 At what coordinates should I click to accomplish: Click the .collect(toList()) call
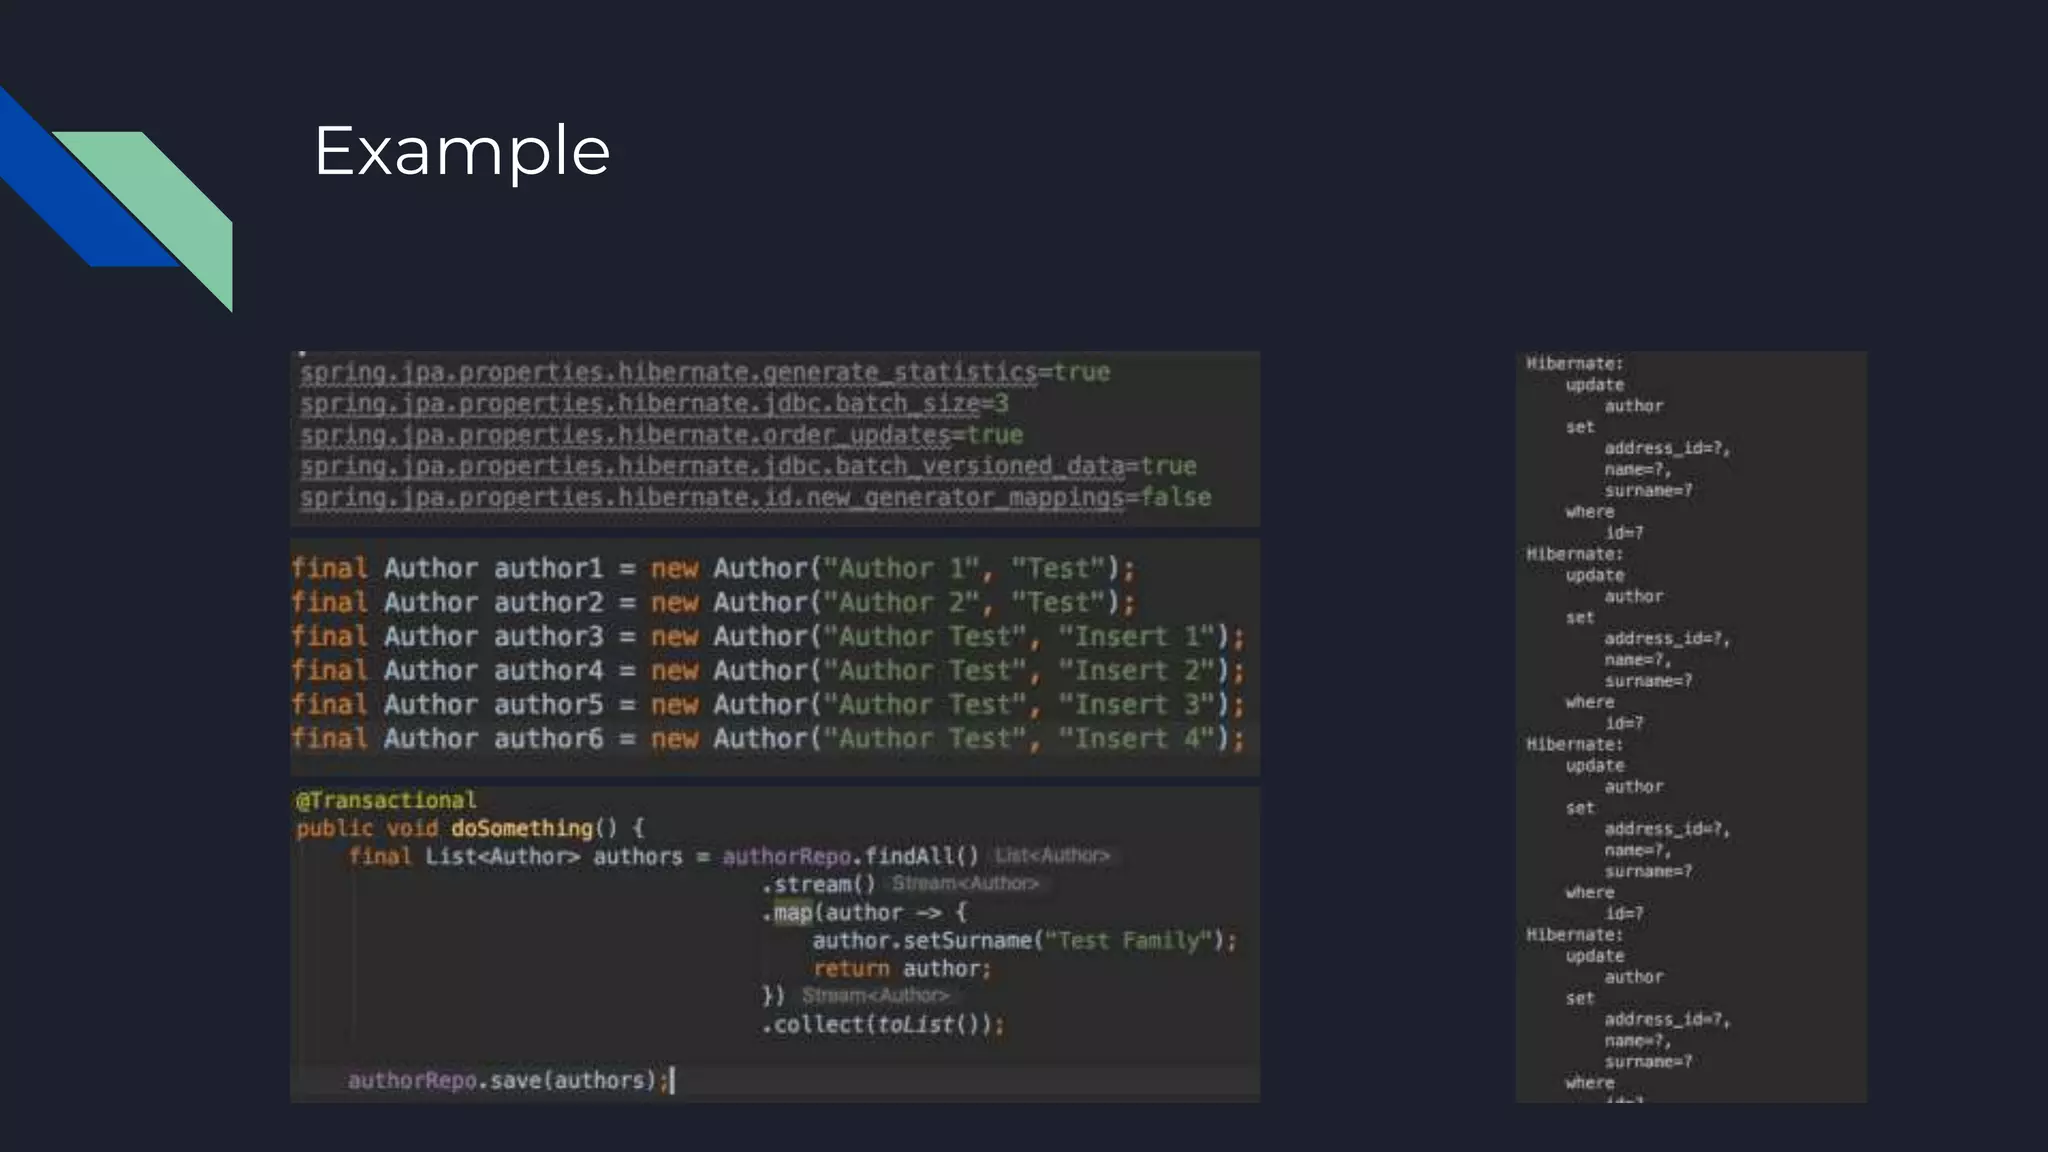pos(882,1024)
